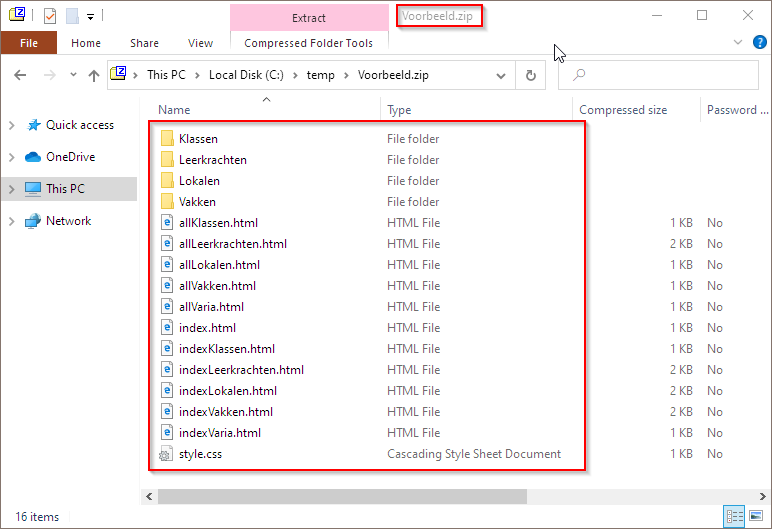Click the style.css file icon

click(x=165, y=455)
